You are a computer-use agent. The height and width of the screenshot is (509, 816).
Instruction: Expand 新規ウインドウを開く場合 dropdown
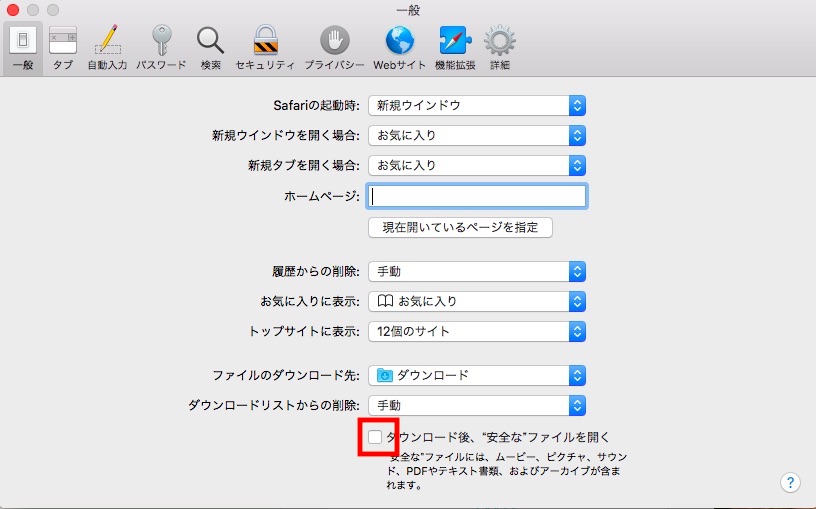(477, 136)
